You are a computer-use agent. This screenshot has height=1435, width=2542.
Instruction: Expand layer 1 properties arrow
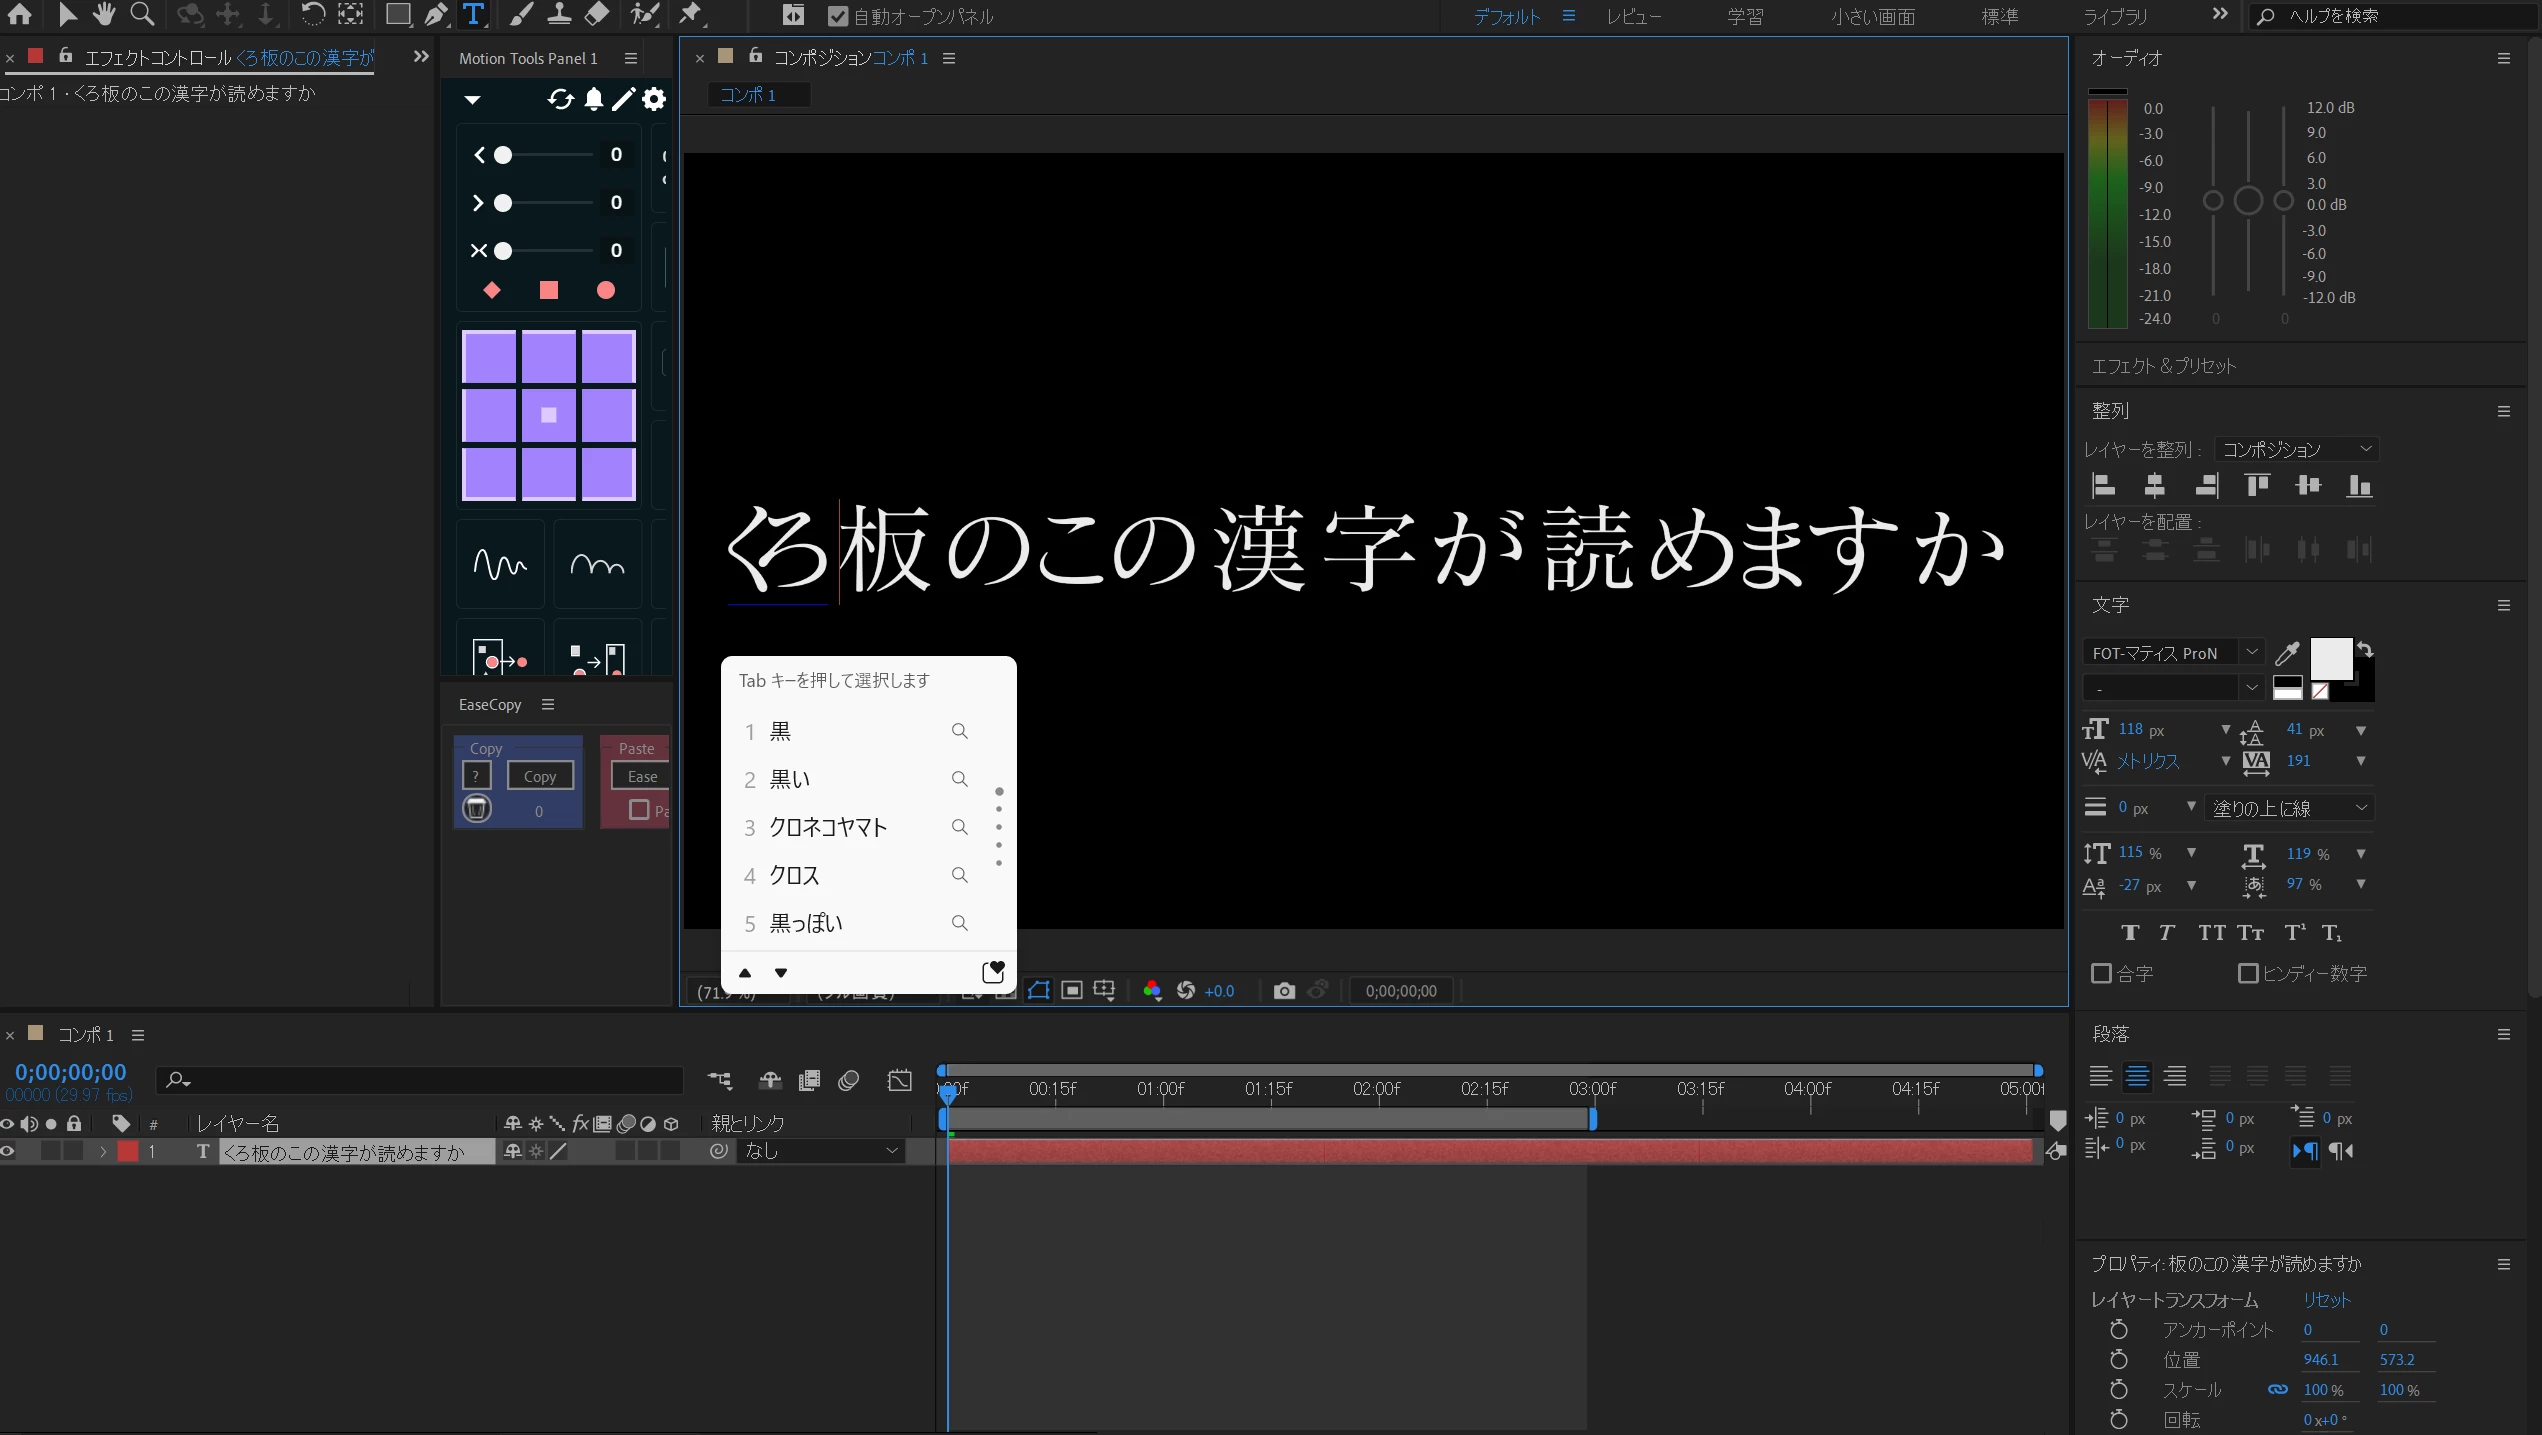pos(102,1151)
